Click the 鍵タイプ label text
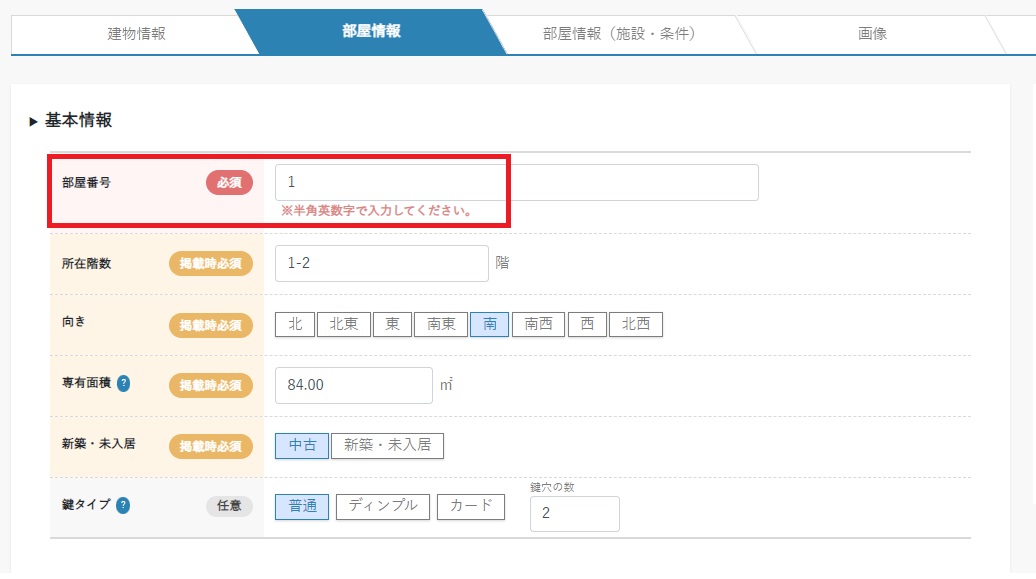The height and width of the screenshot is (579, 1036). 87,505
